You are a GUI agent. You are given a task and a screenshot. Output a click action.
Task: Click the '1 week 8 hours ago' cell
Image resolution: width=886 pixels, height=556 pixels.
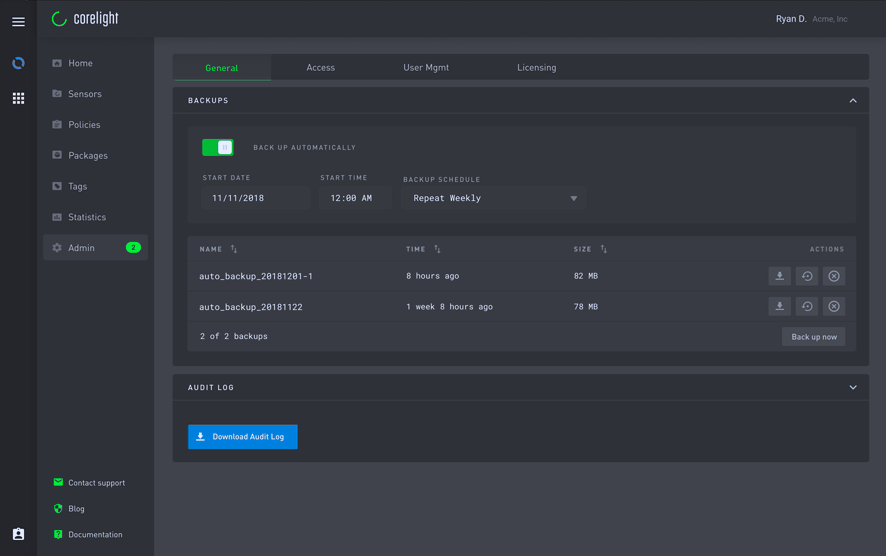[449, 307]
